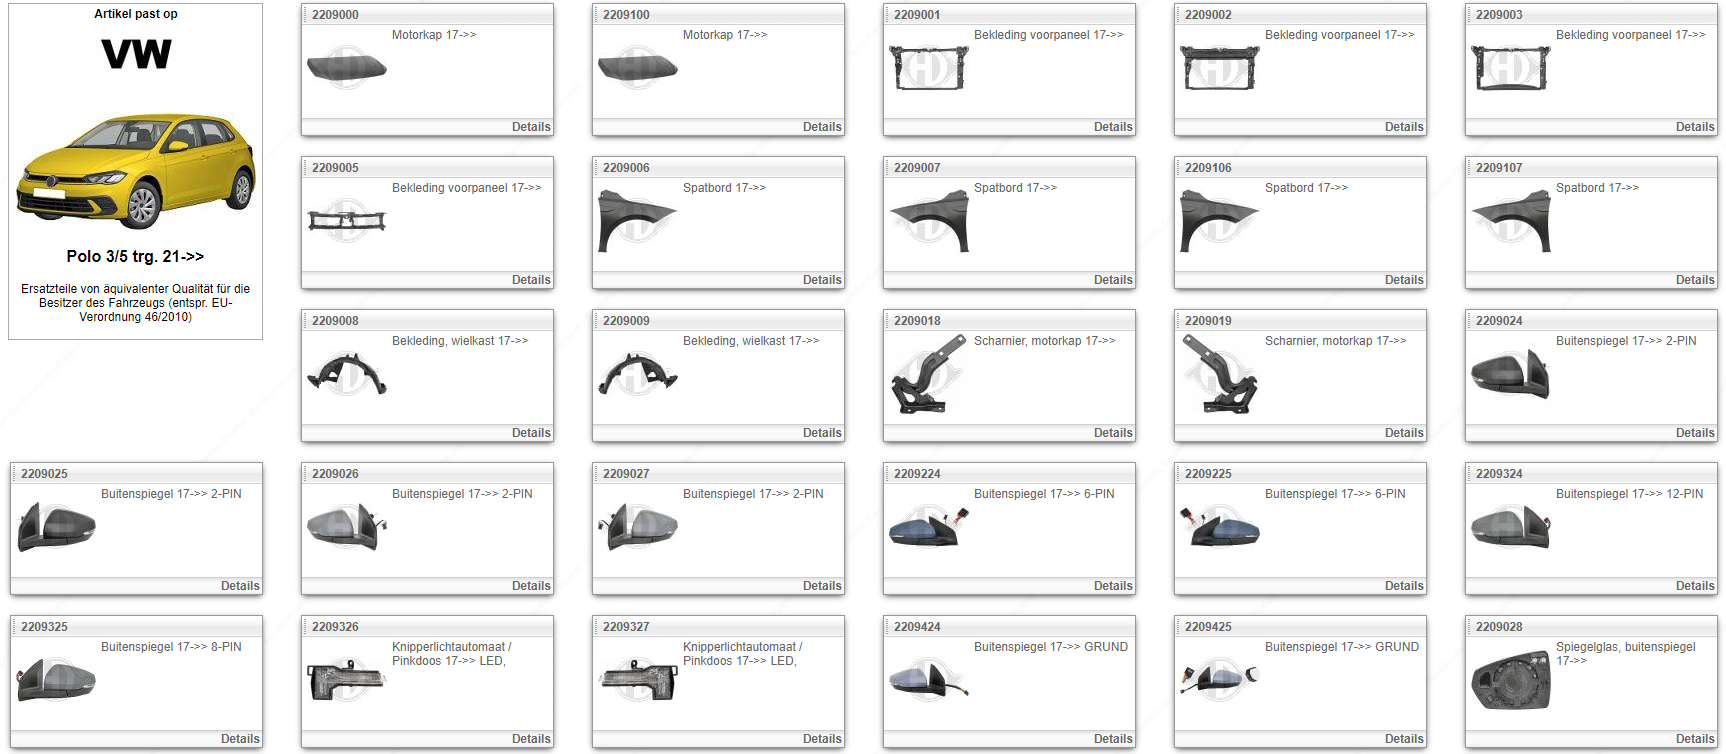The height and width of the screenshot is (754, 1726).
Task: Open Details for Knipperlichtautomaat 2209327
Action: pyautogui.click(x=821, y=739)
